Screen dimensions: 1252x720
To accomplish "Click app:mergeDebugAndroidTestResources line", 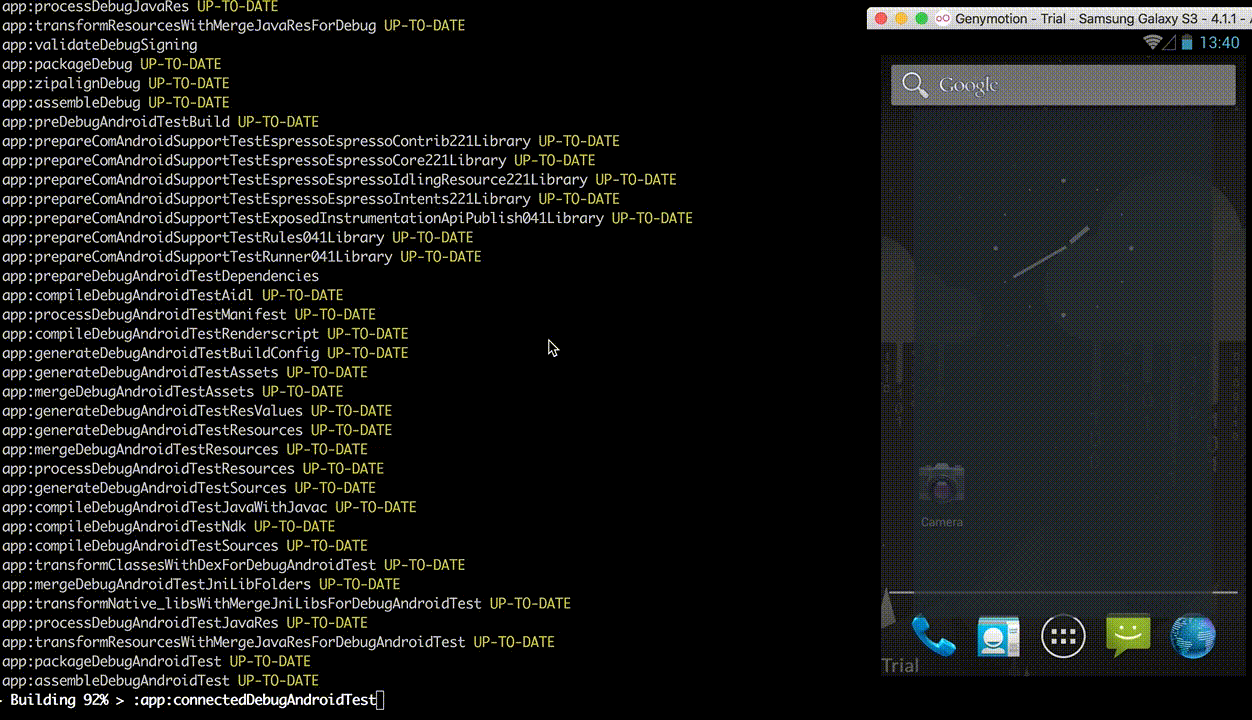I will (x=185, y=450).
